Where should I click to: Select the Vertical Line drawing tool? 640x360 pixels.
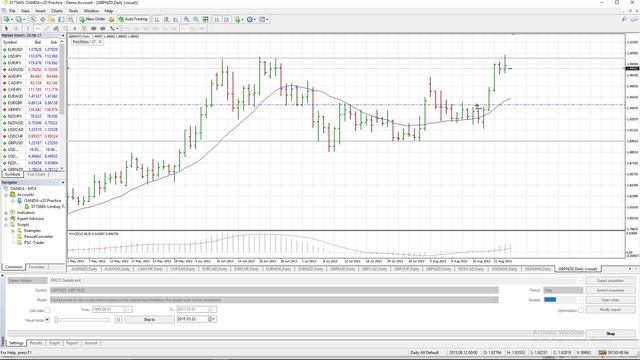coord(28,28)
